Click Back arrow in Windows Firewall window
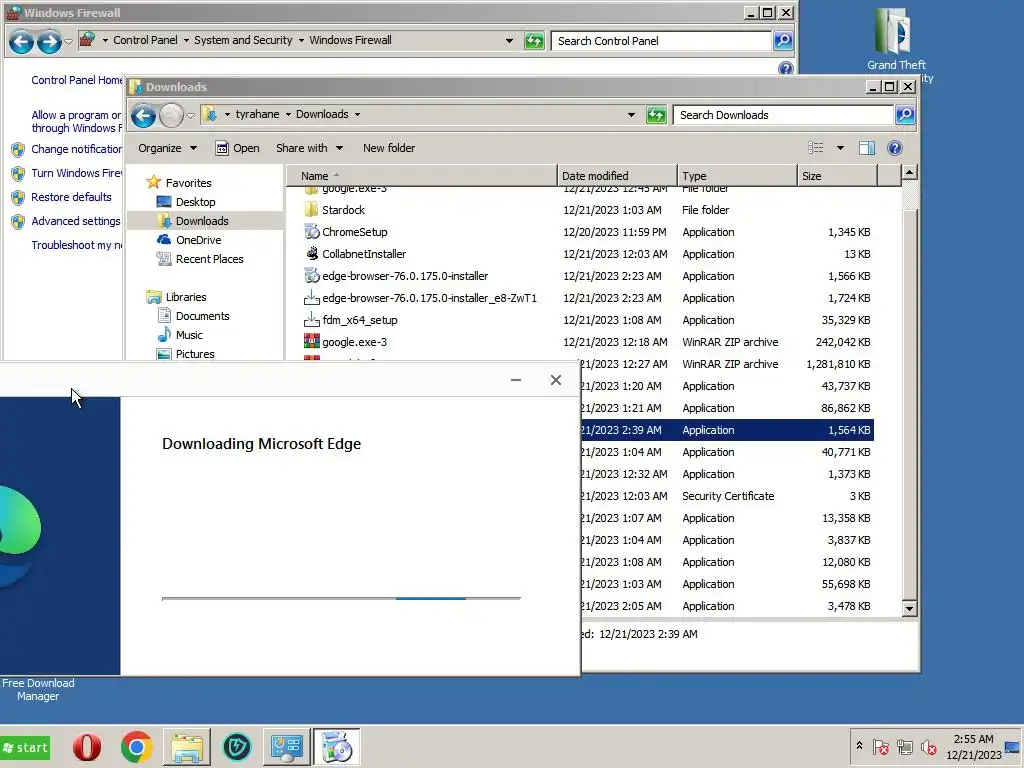This screenshot has width=1024, height=768. 22,42
